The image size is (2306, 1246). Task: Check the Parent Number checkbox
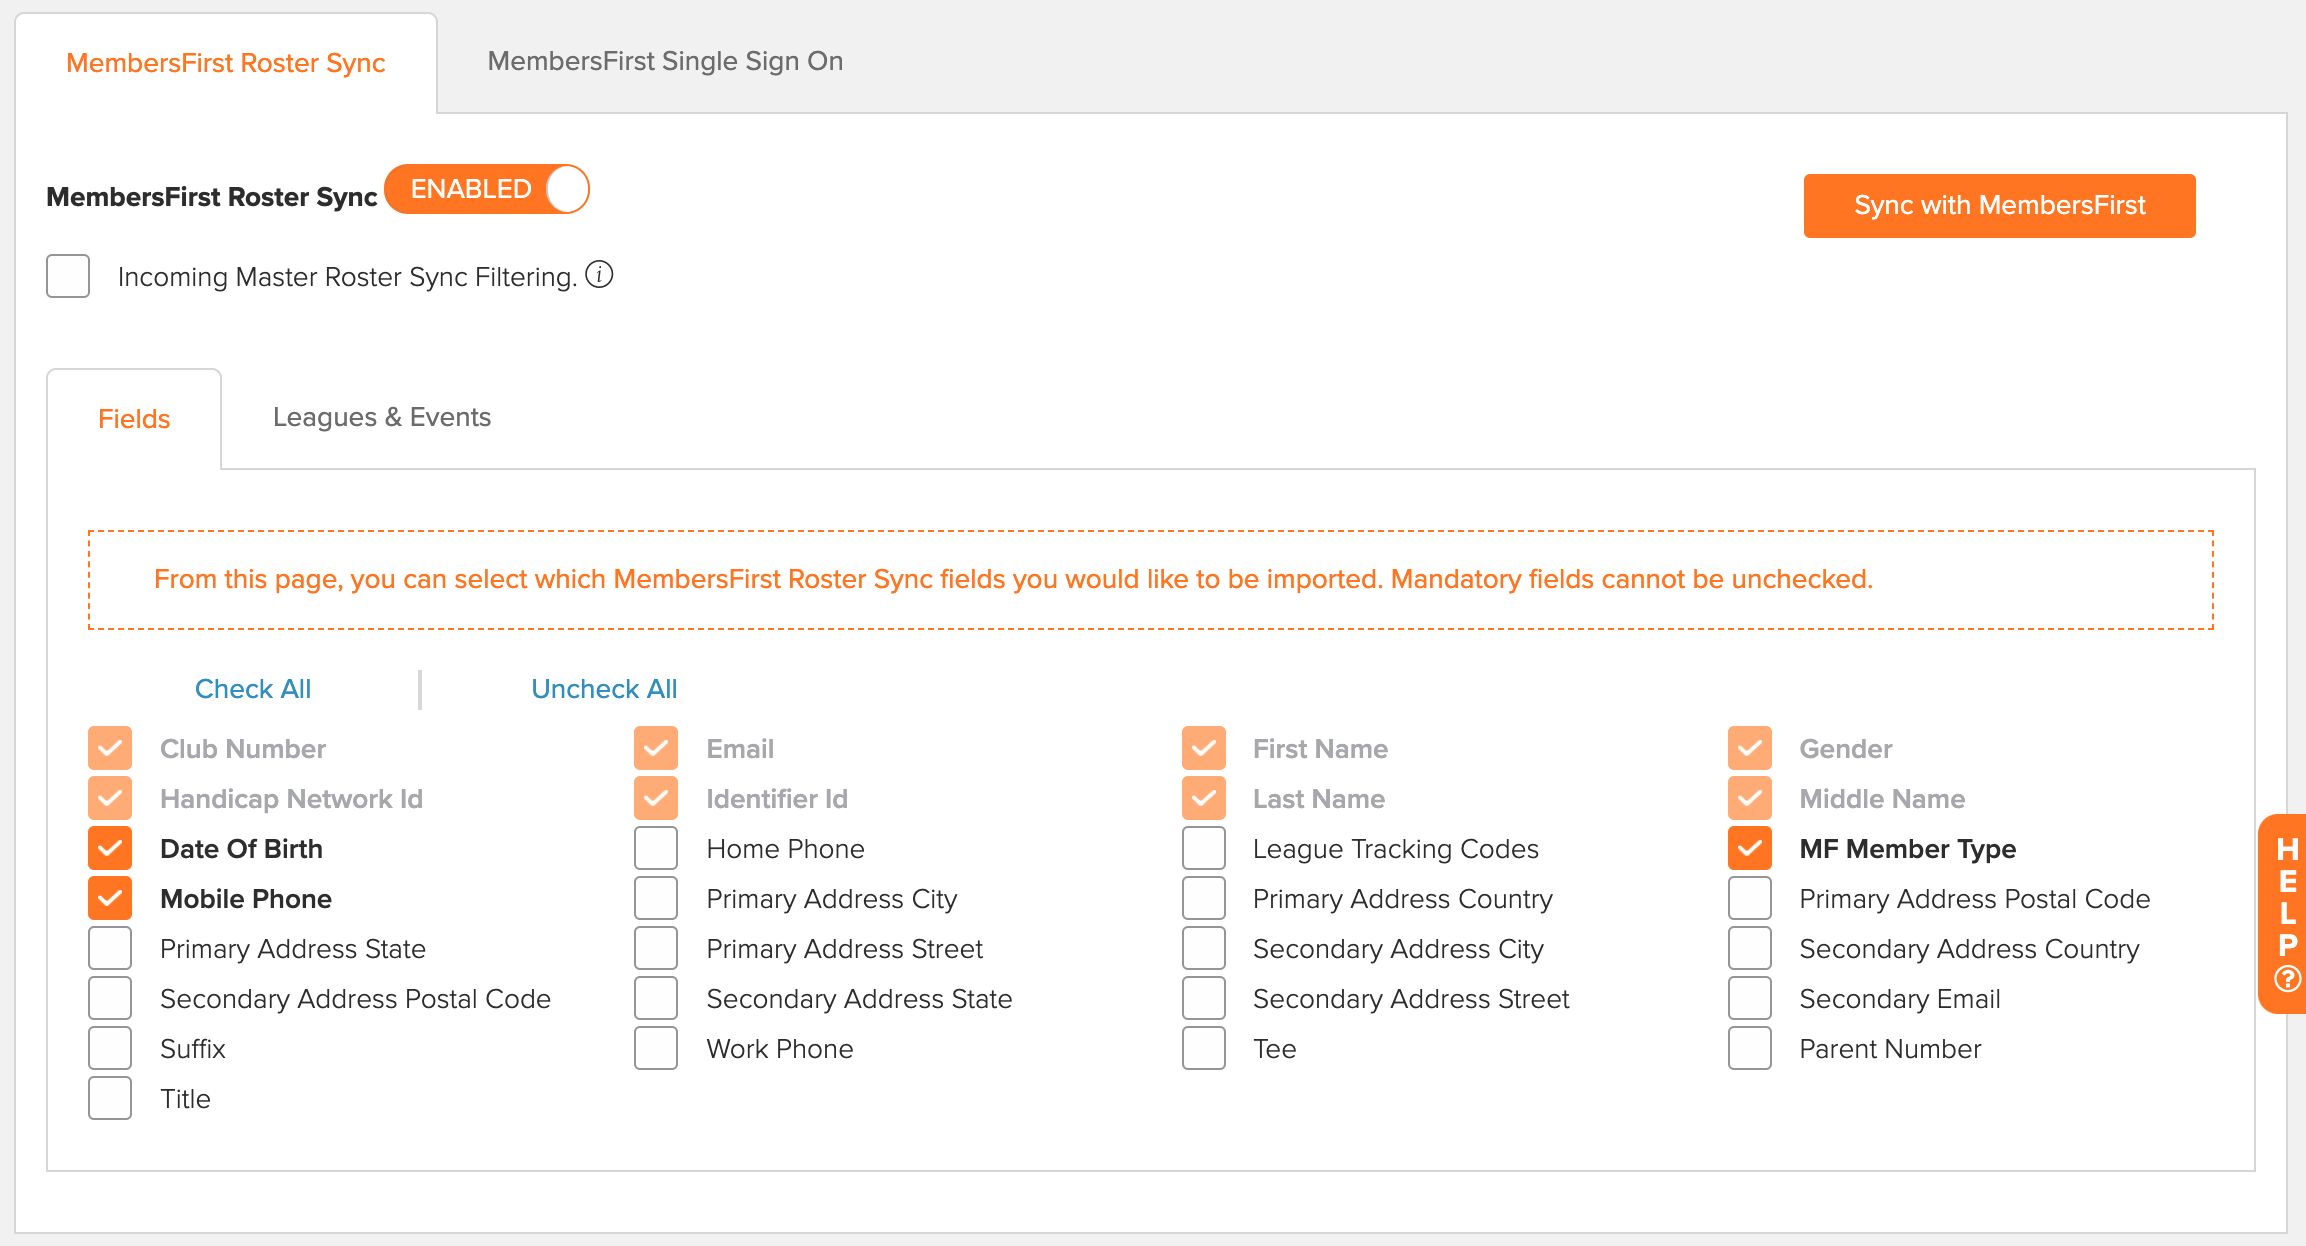tap(1749, 1048)
